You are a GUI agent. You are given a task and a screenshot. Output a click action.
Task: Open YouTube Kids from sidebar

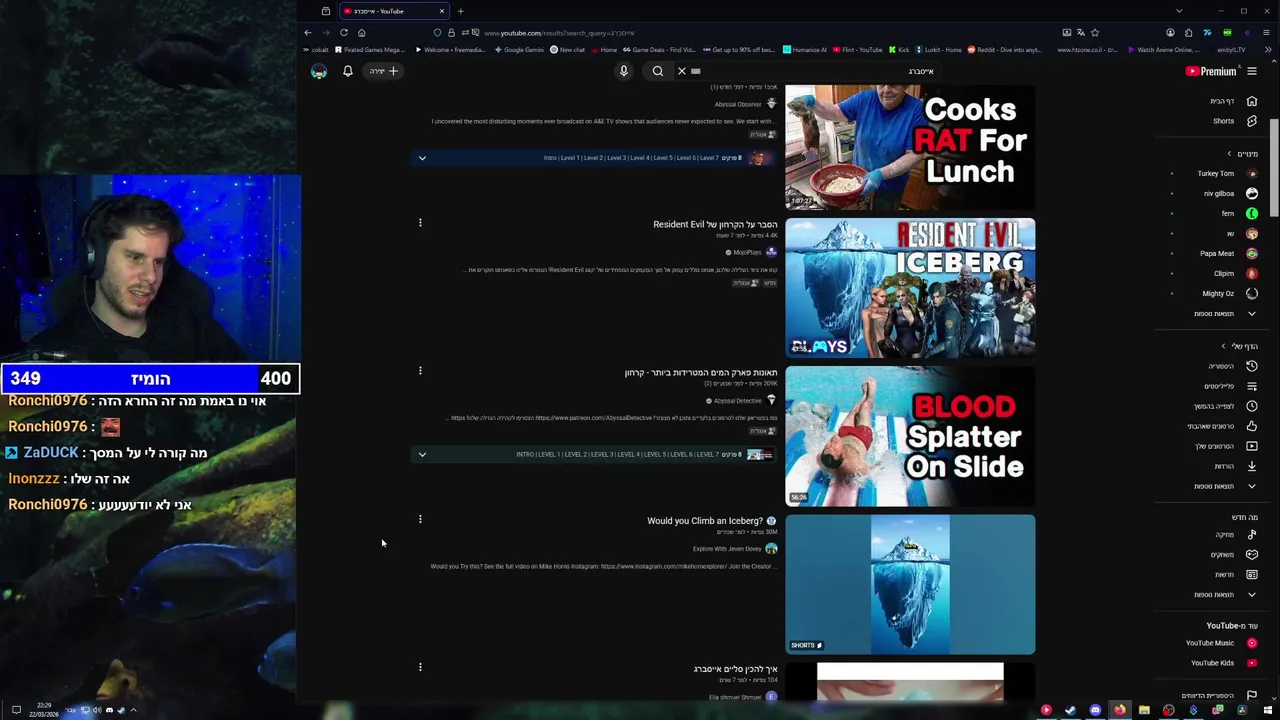coord(1252,662)
